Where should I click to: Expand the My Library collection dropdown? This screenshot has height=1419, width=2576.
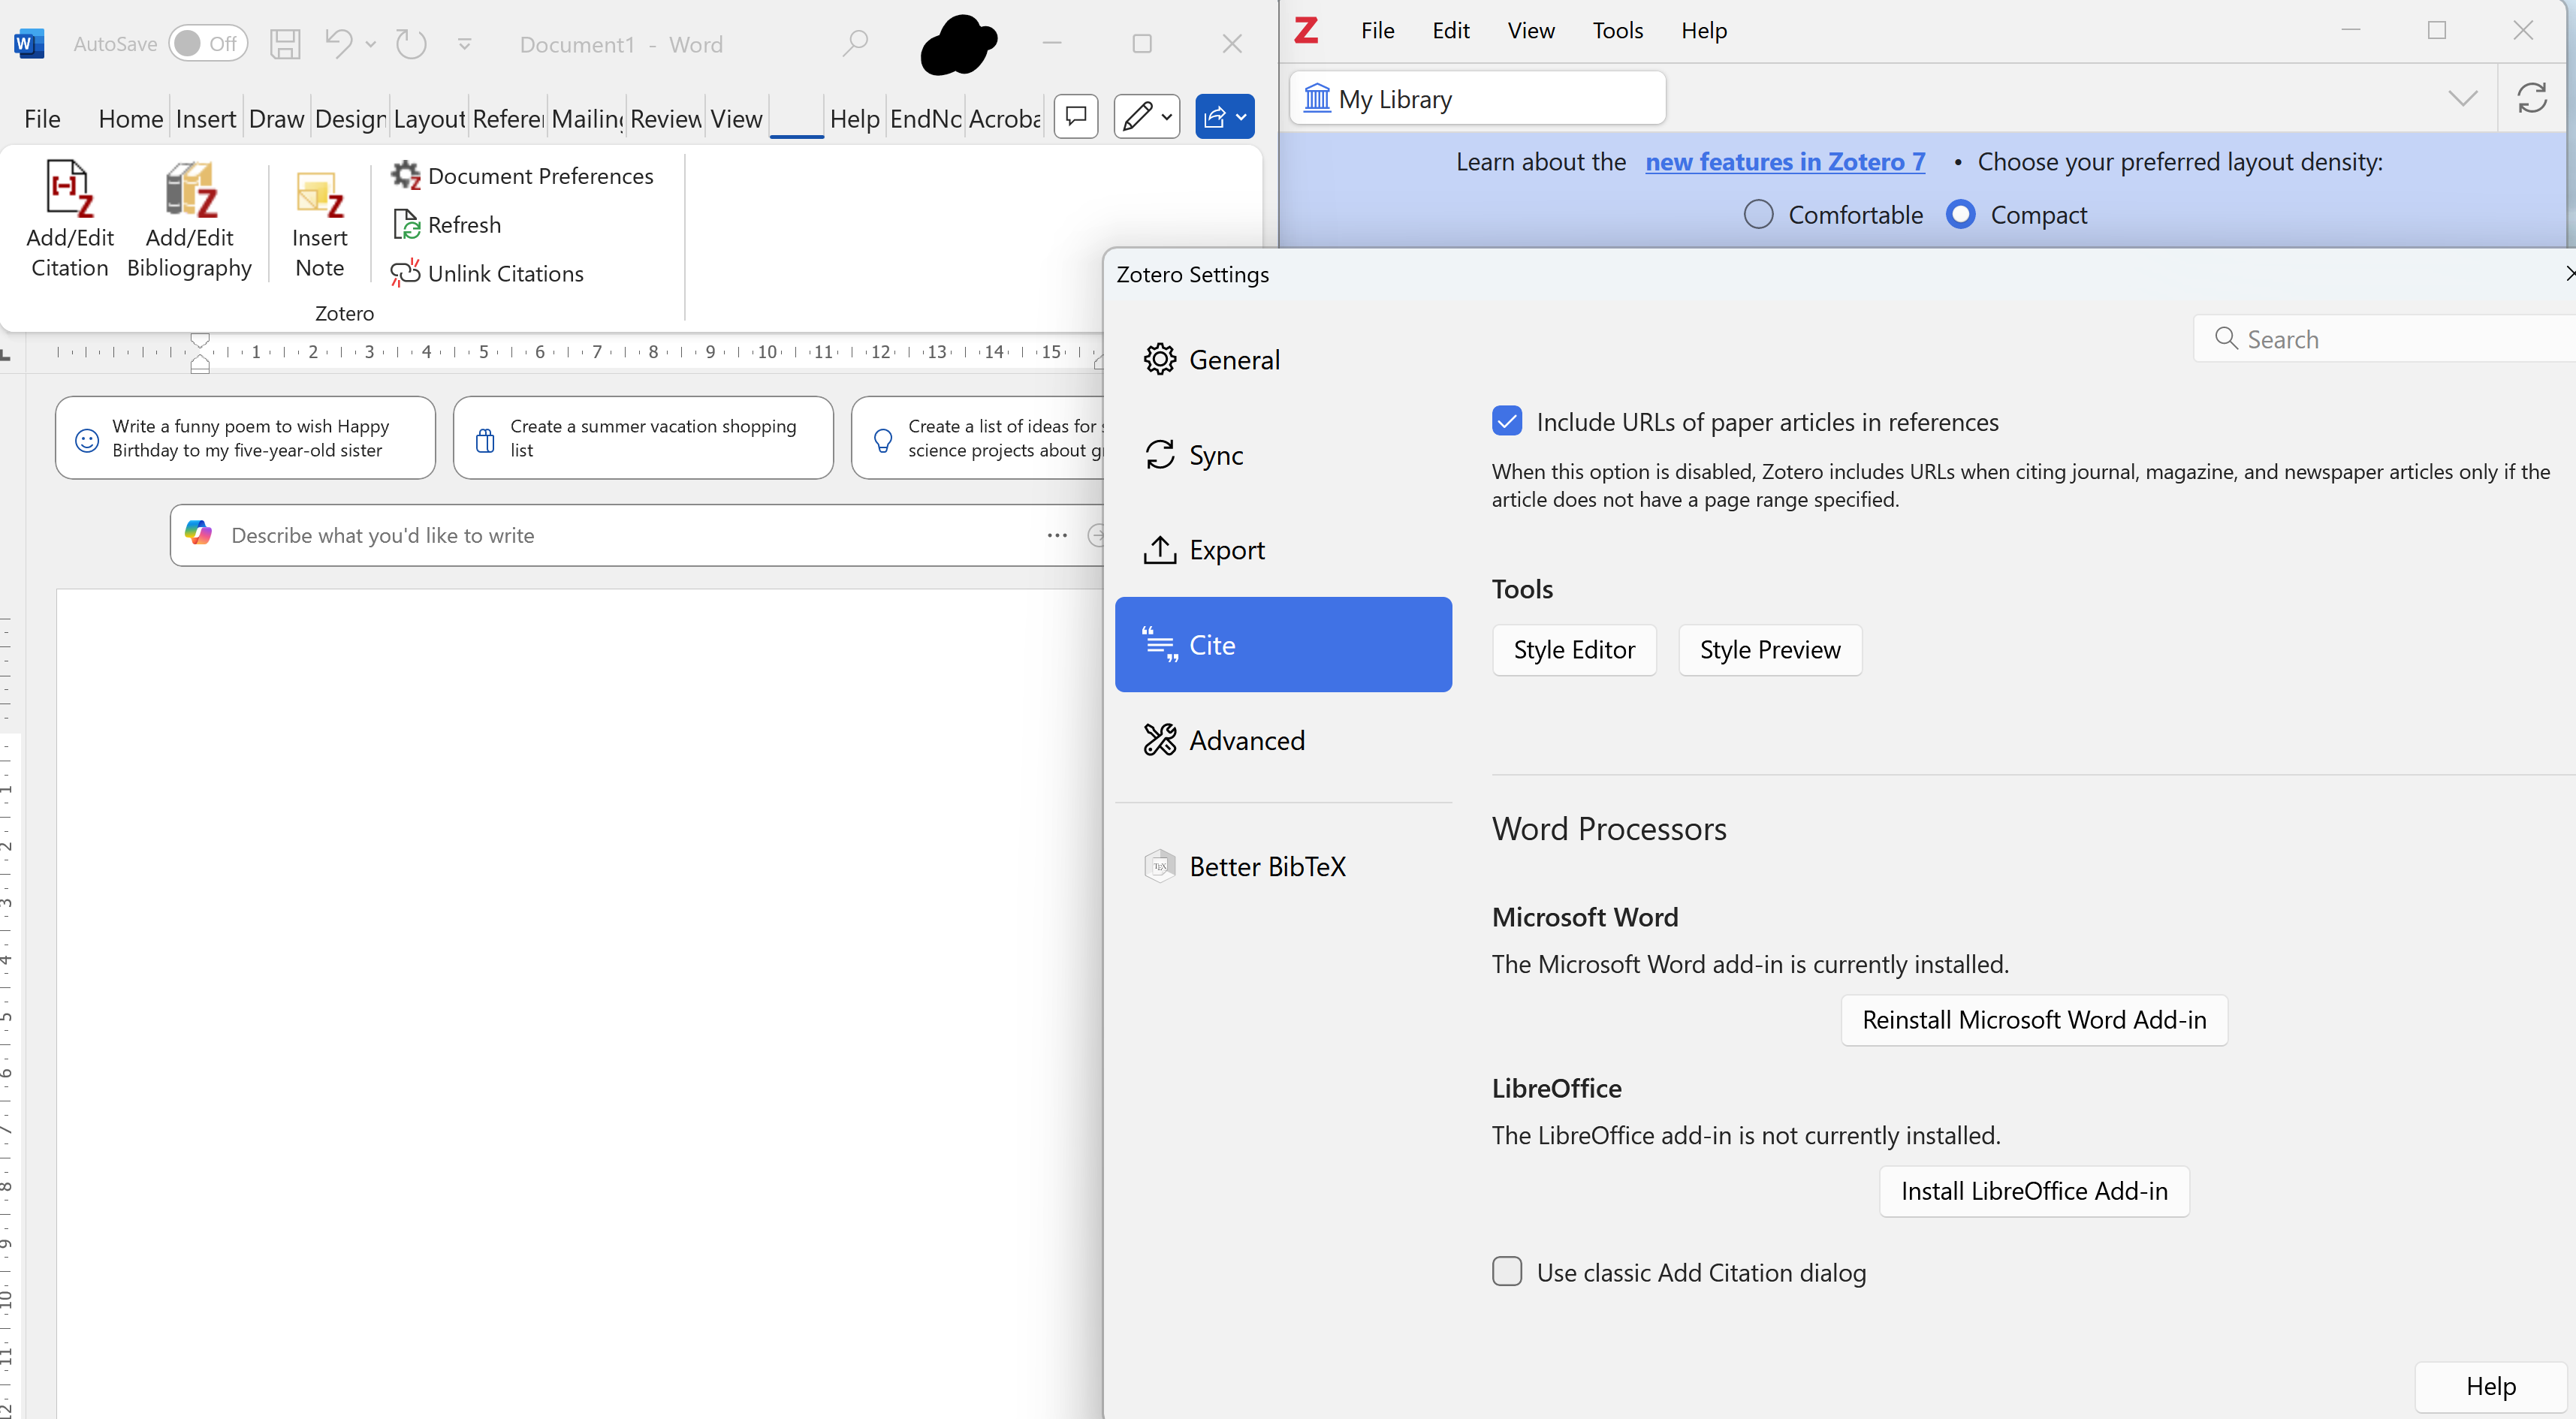coord(2462,98)
